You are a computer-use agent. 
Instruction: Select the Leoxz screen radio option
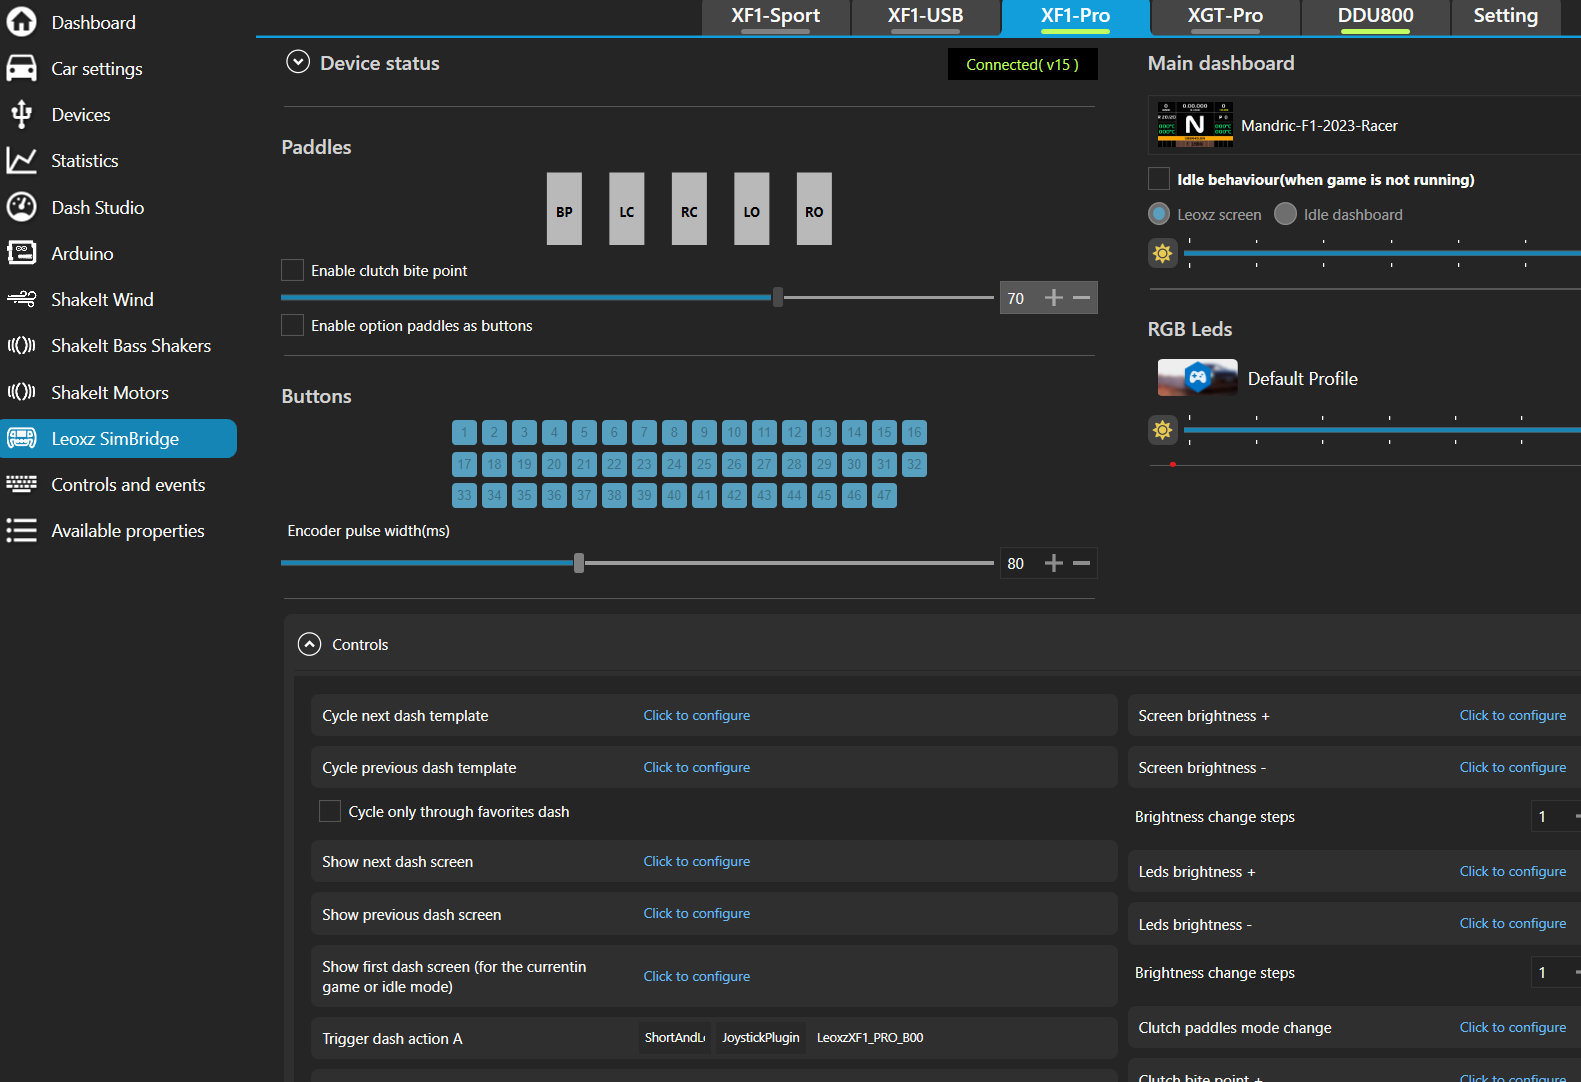click(1159, 214)
